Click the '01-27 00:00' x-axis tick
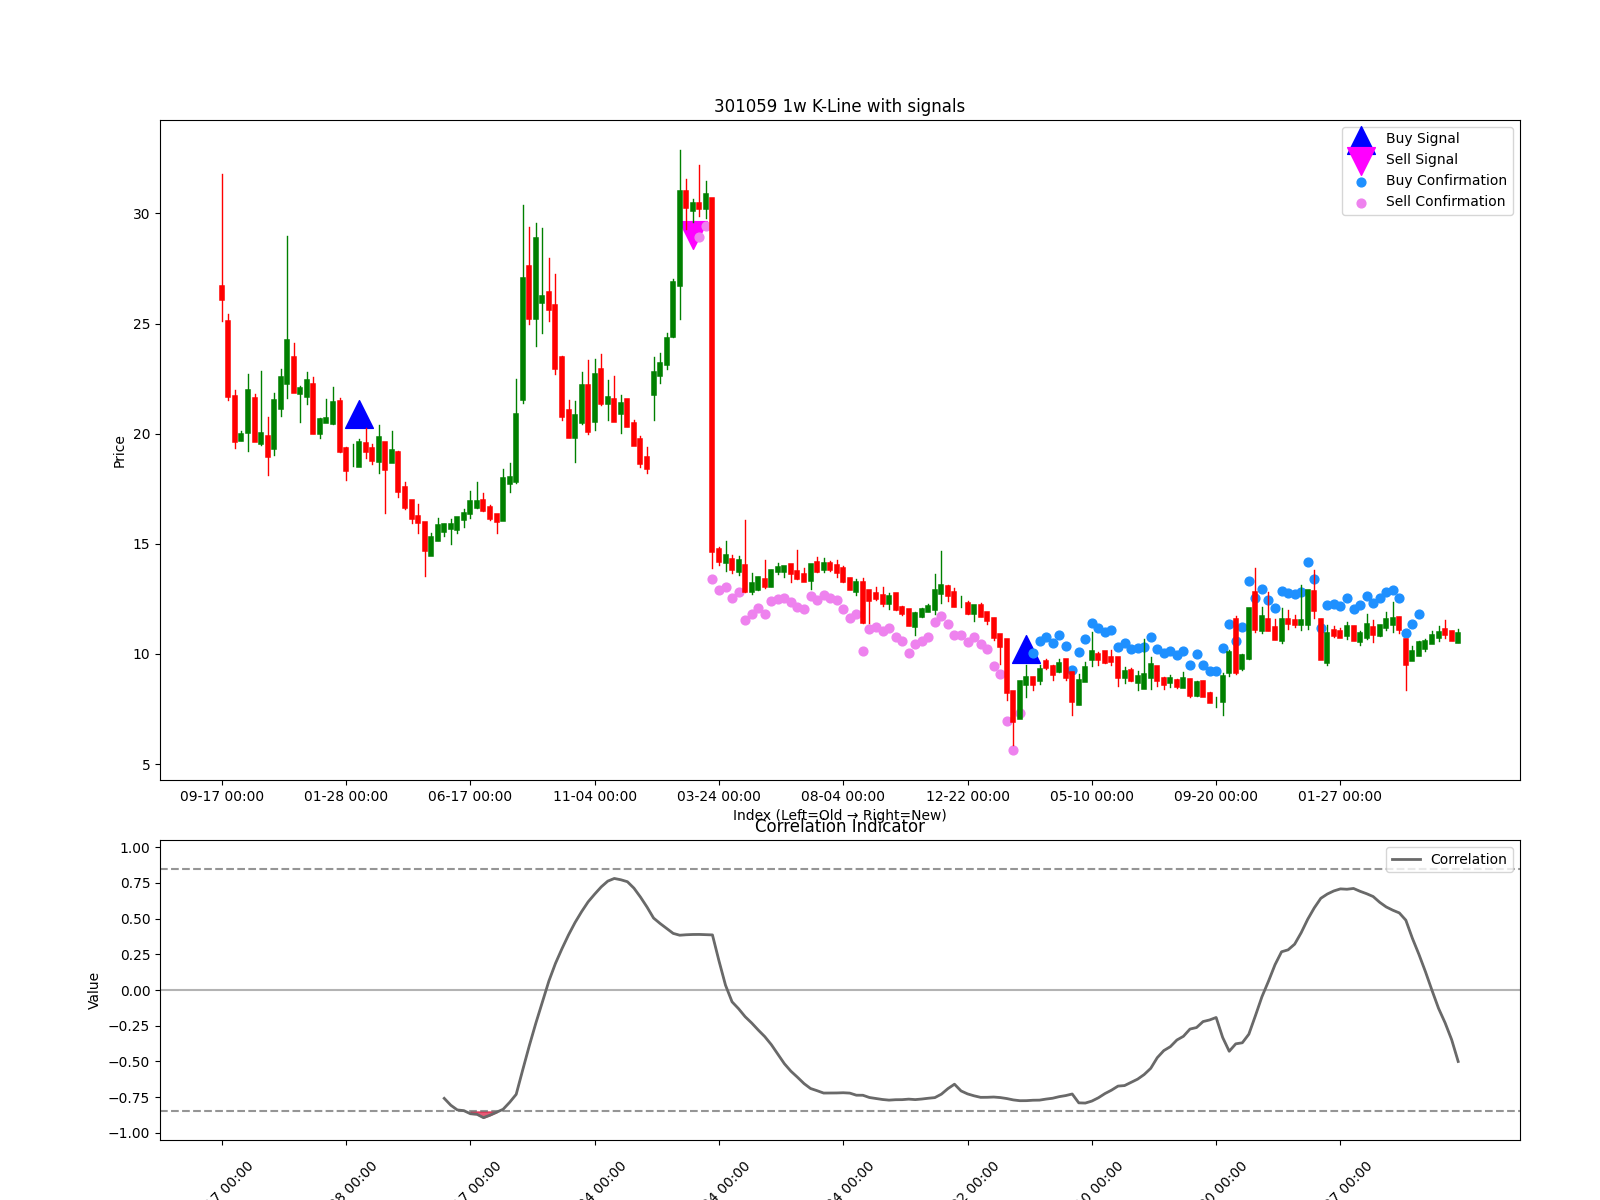The height and width of the screenshot is (1200, 1600). pos(1340,797)
